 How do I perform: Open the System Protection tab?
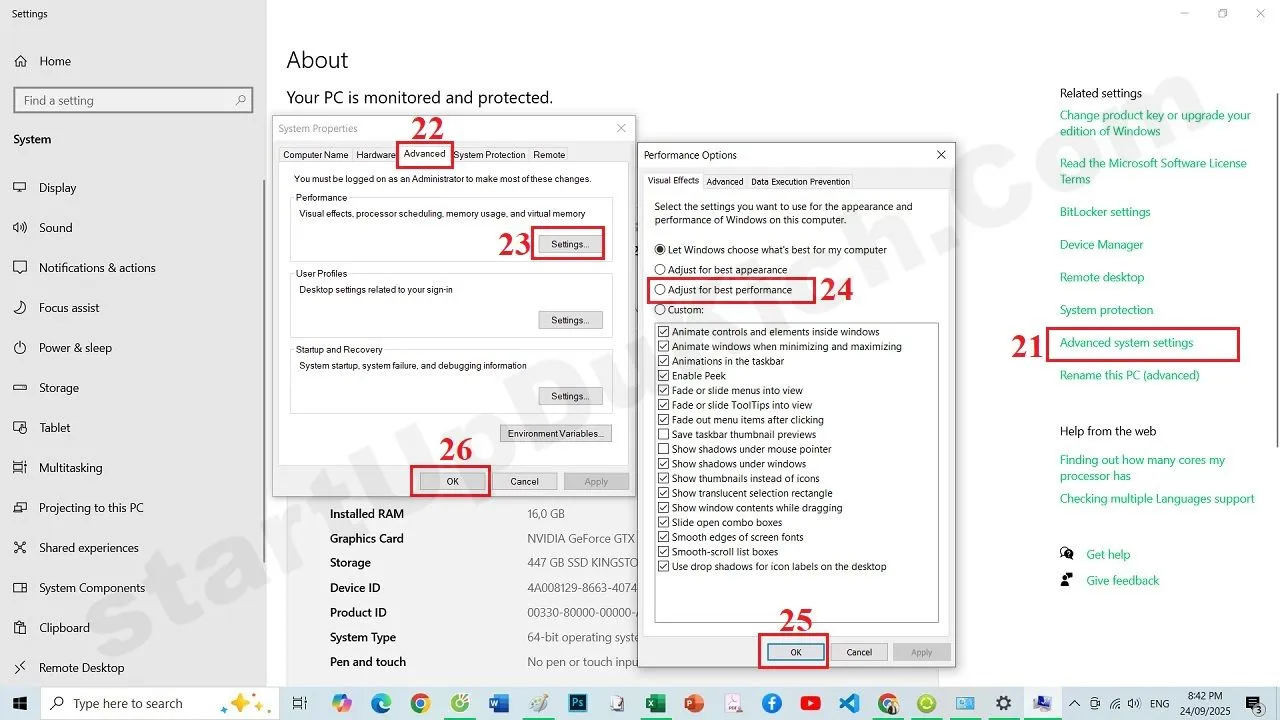click(x=489, y=155)
